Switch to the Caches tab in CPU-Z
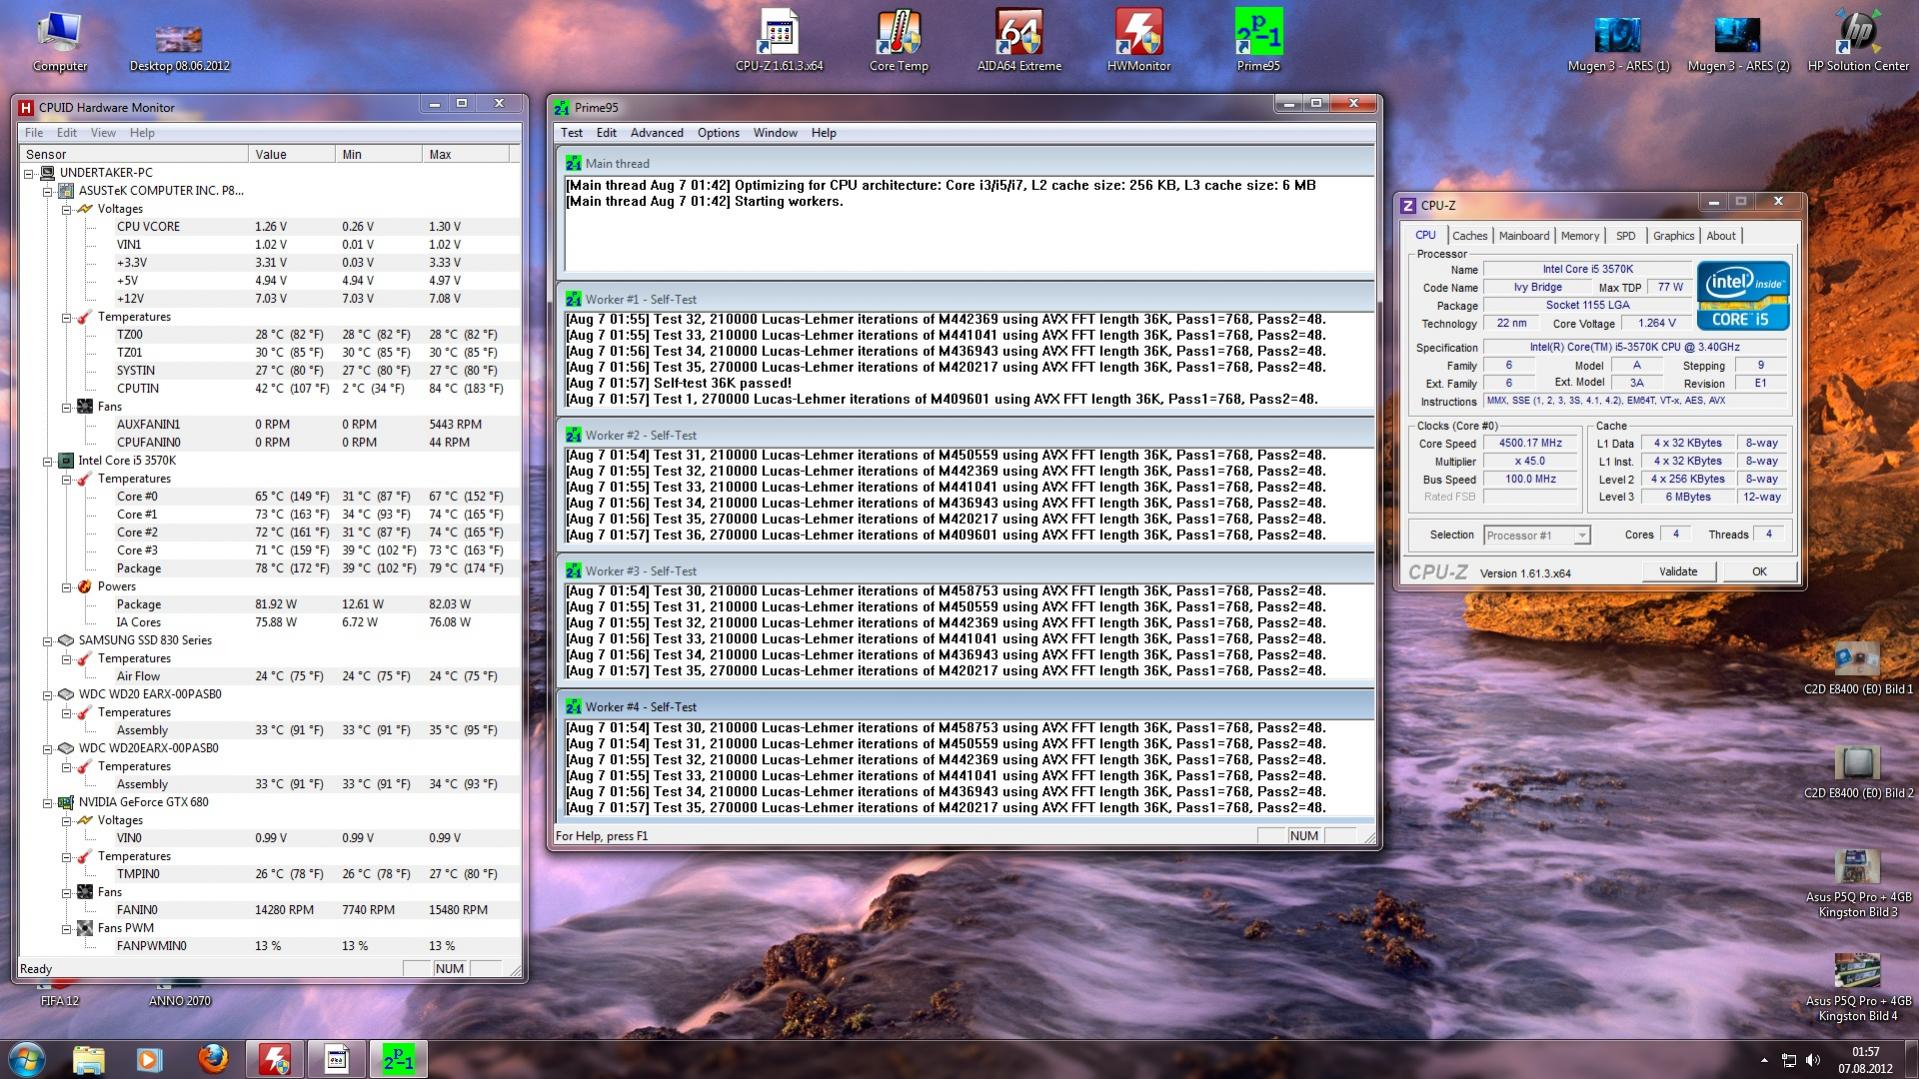 click(1469, 236)
